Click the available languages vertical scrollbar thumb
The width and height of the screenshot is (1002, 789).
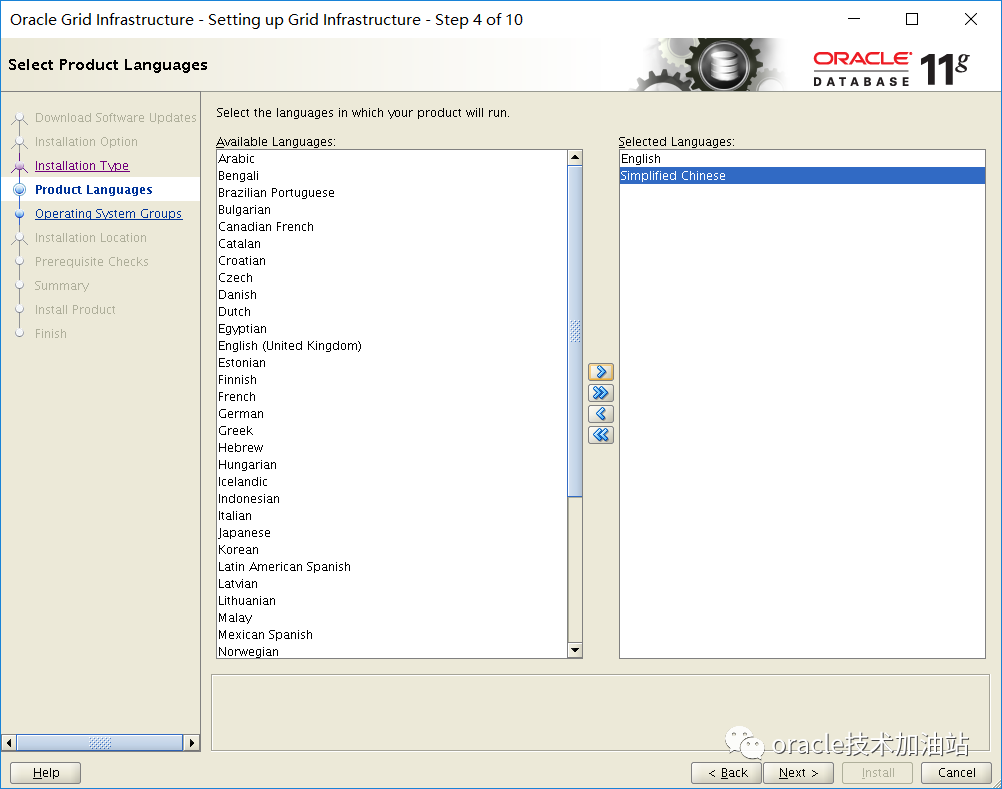(x=575, y=331)
